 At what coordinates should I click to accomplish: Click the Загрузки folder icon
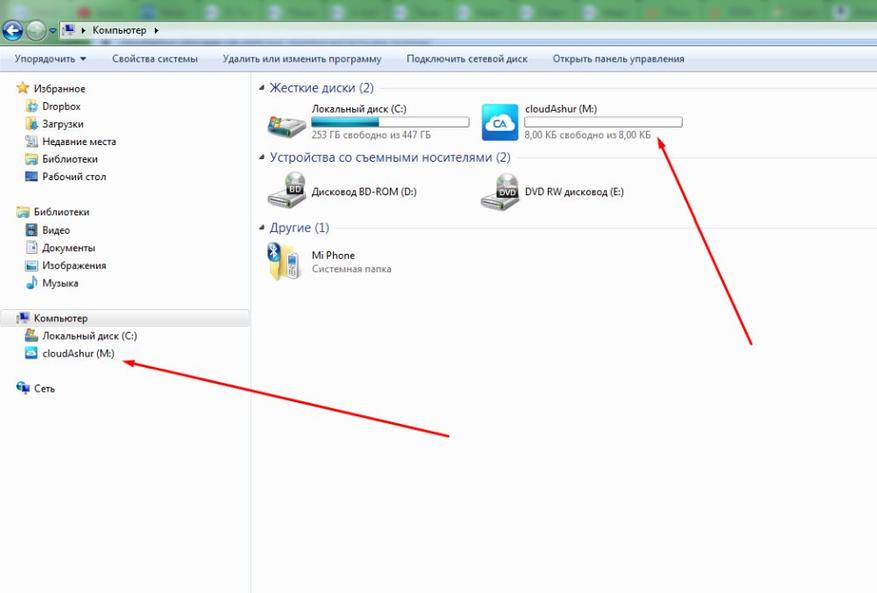(x=32, y=124)
